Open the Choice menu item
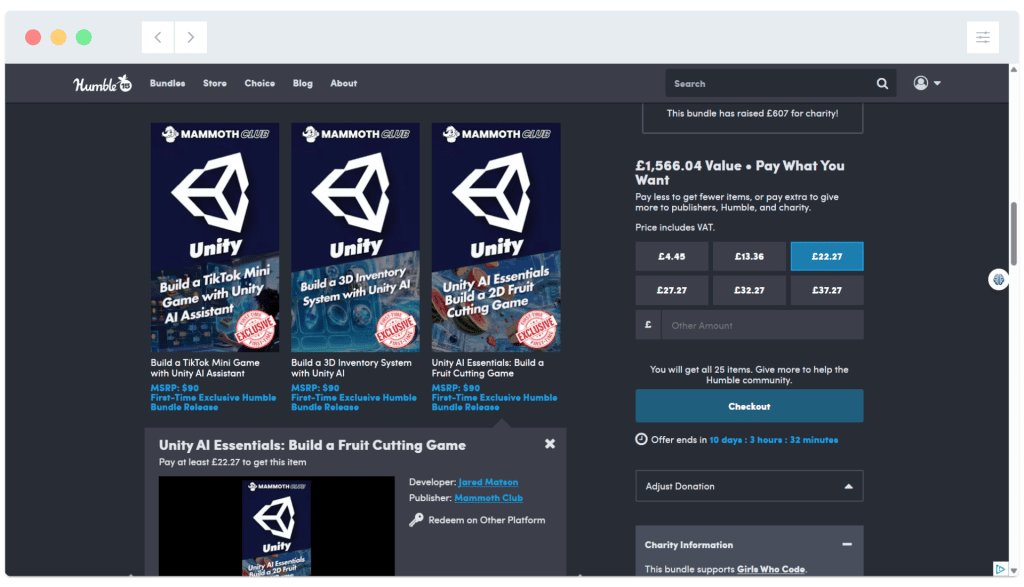 (x=259, y=84)
